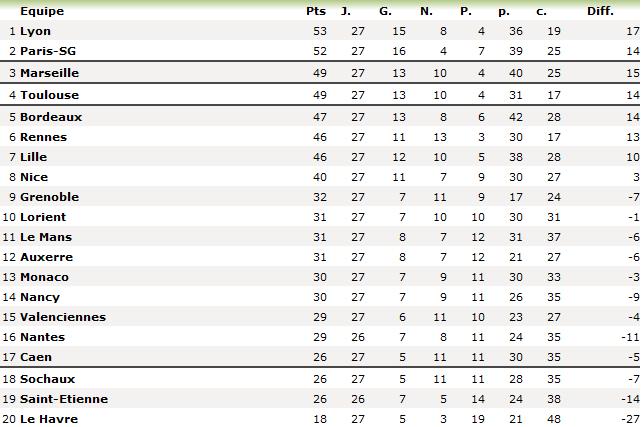
Task: Select Bordeaux in the table
Action: click(51, 117)
